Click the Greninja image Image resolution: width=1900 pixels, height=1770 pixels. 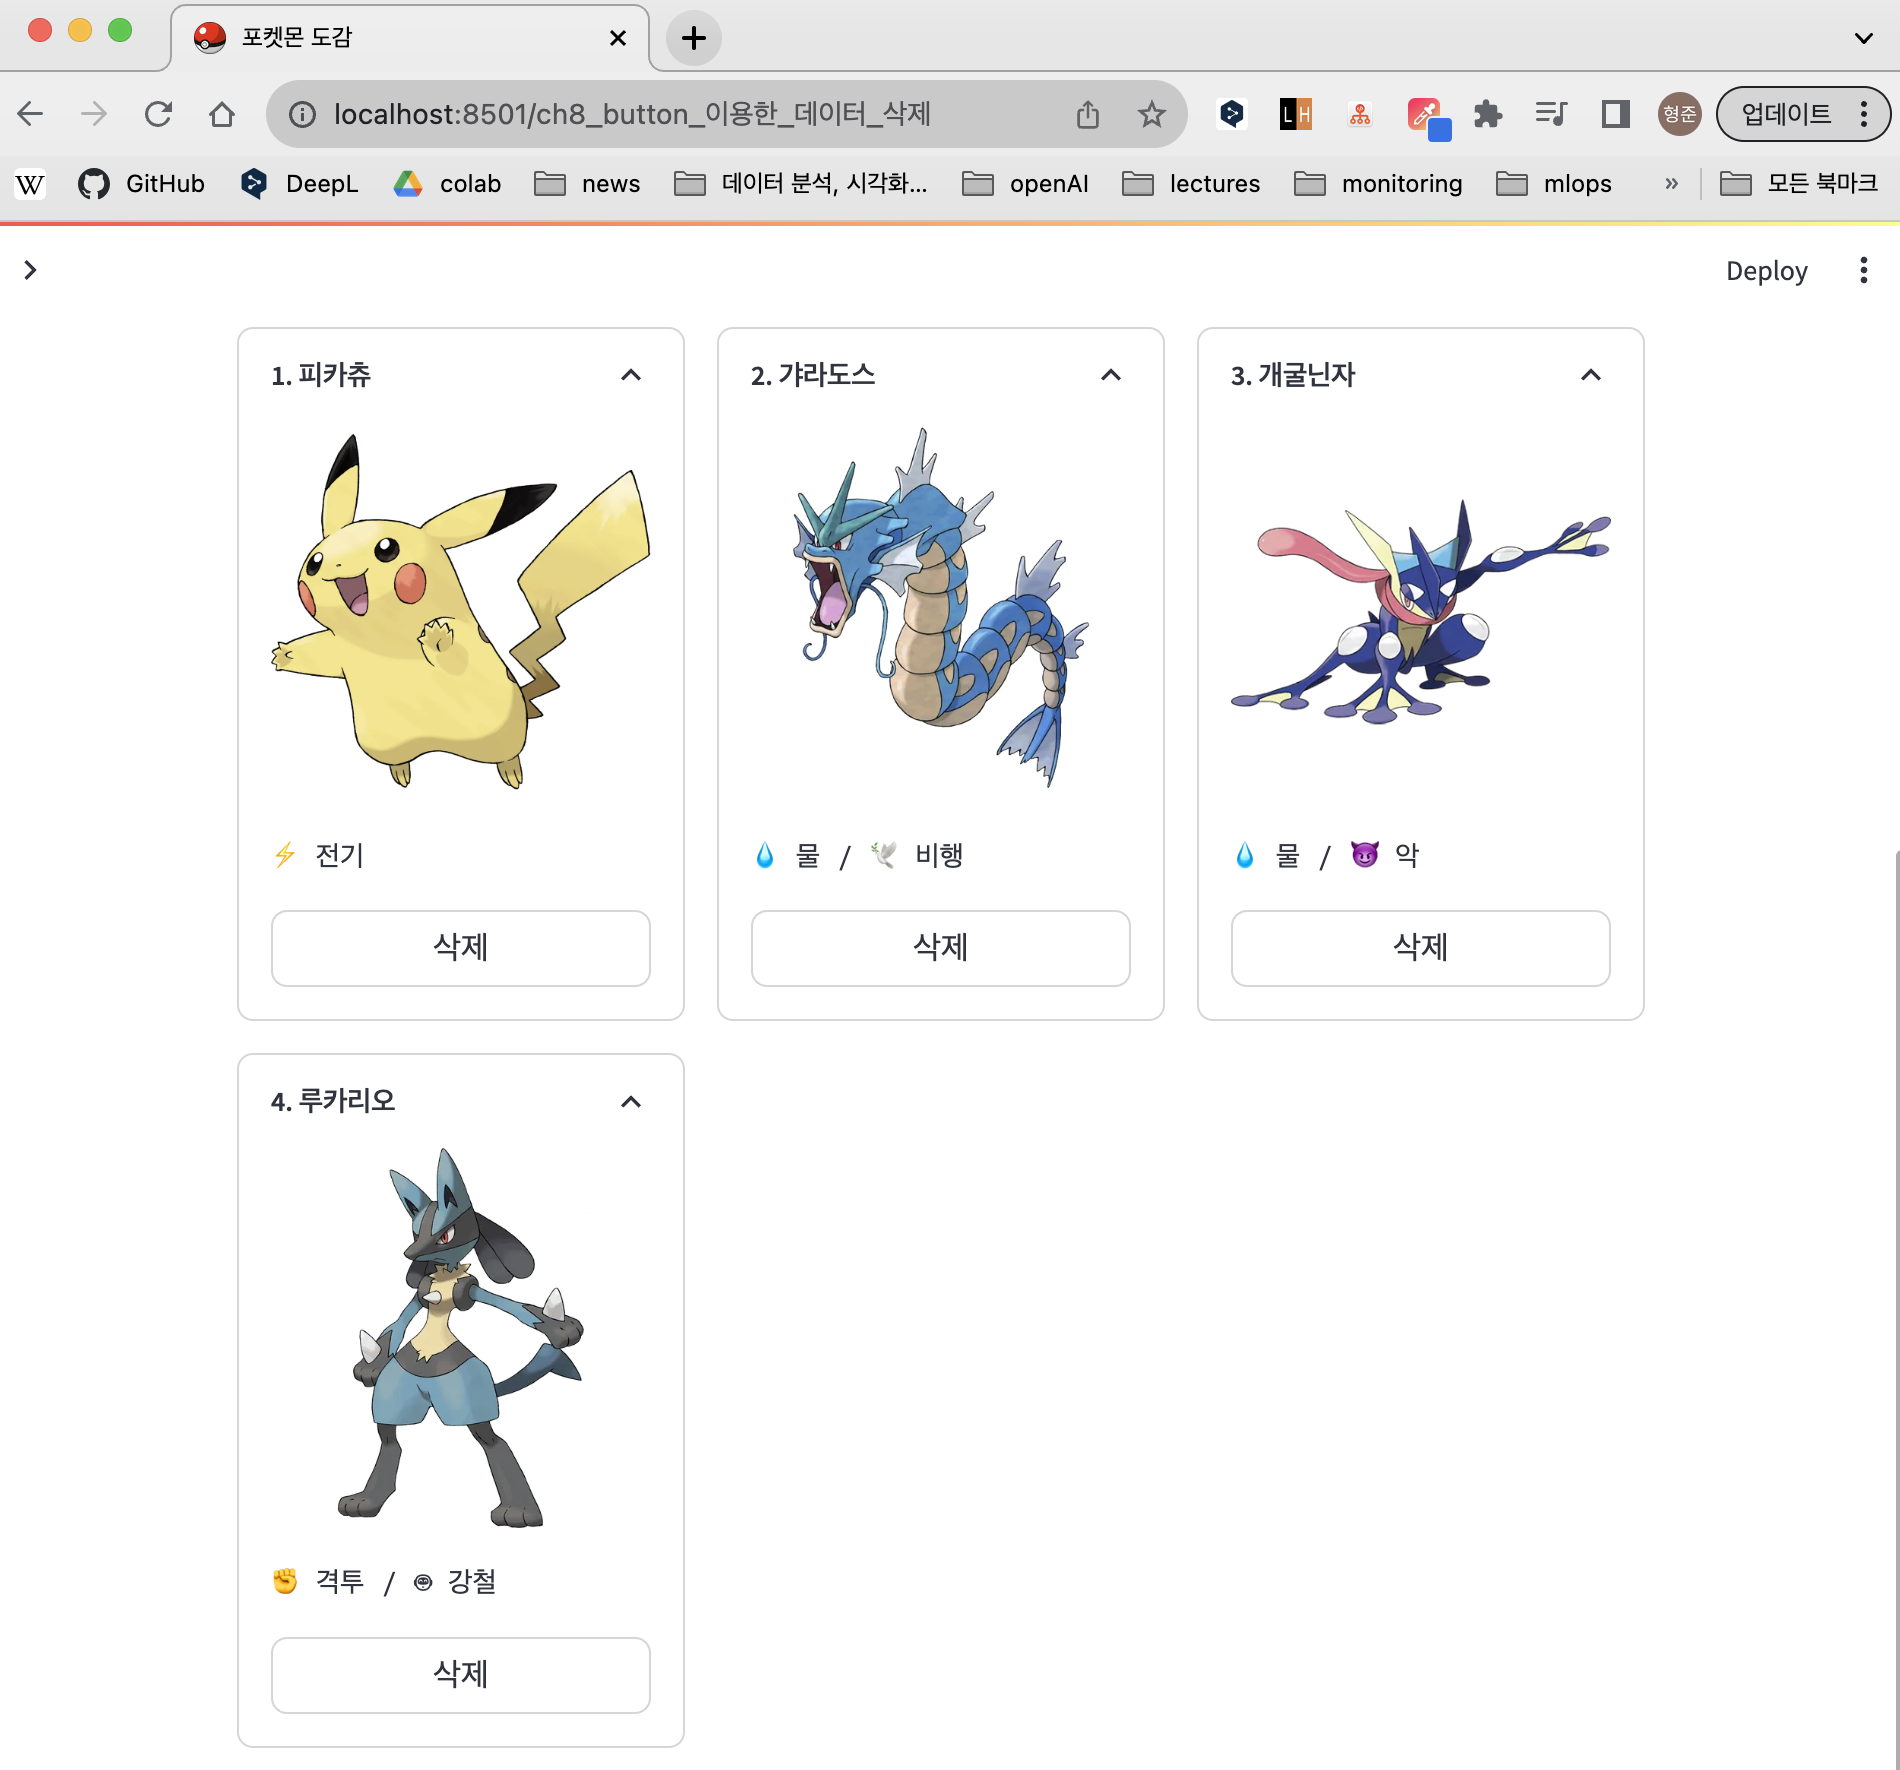click(1421, 610)
